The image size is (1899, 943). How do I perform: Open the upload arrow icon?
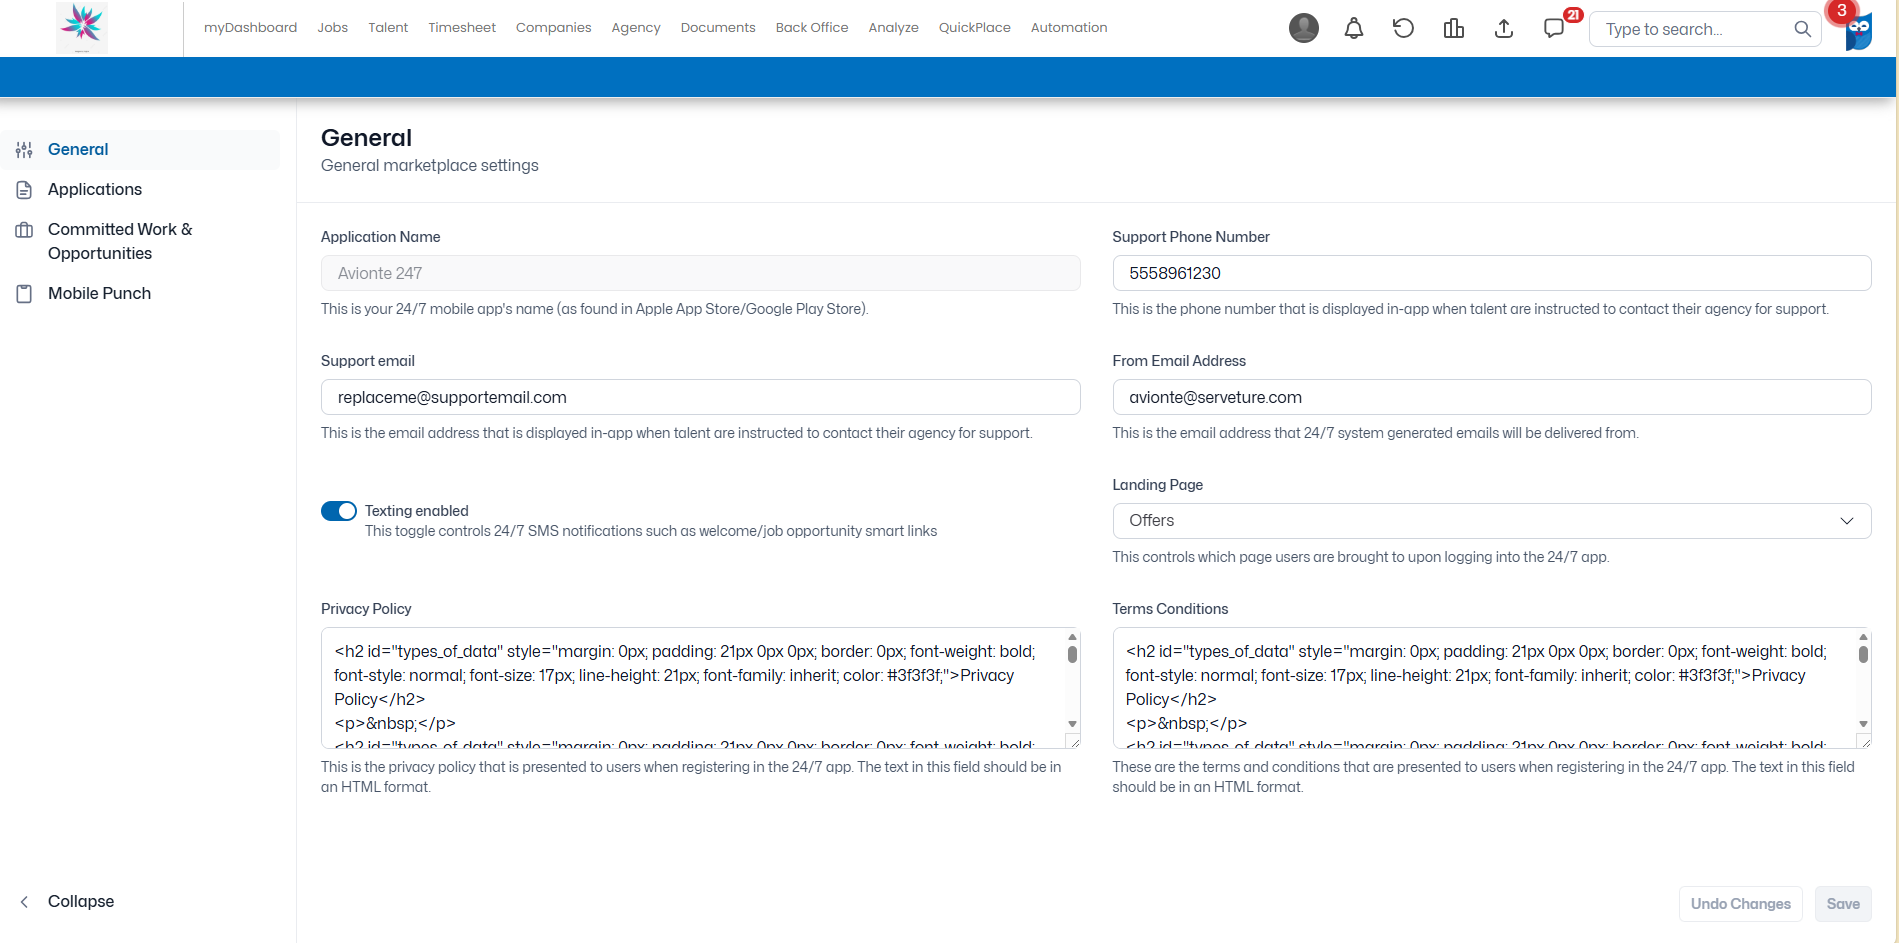click(1503, 28)
